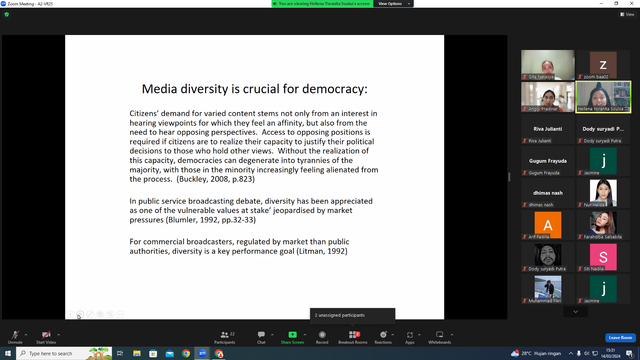Open Task View on the taskbar

tap(120, 353)
